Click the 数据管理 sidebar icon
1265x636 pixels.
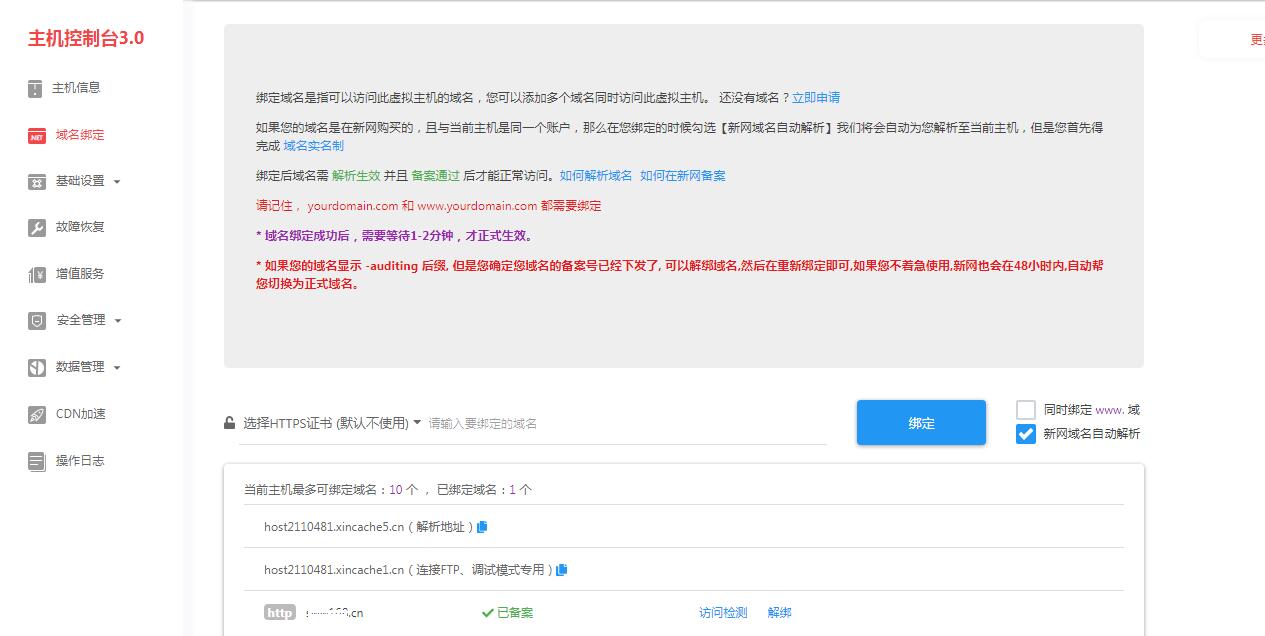tap(36, 367)
